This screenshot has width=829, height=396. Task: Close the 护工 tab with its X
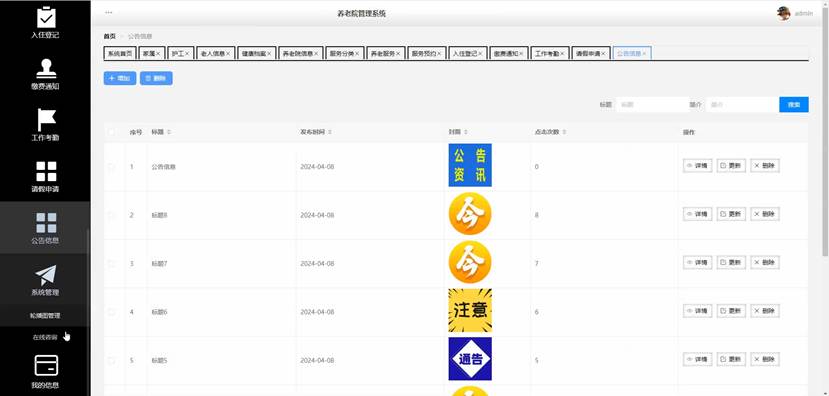coord(187,54)
